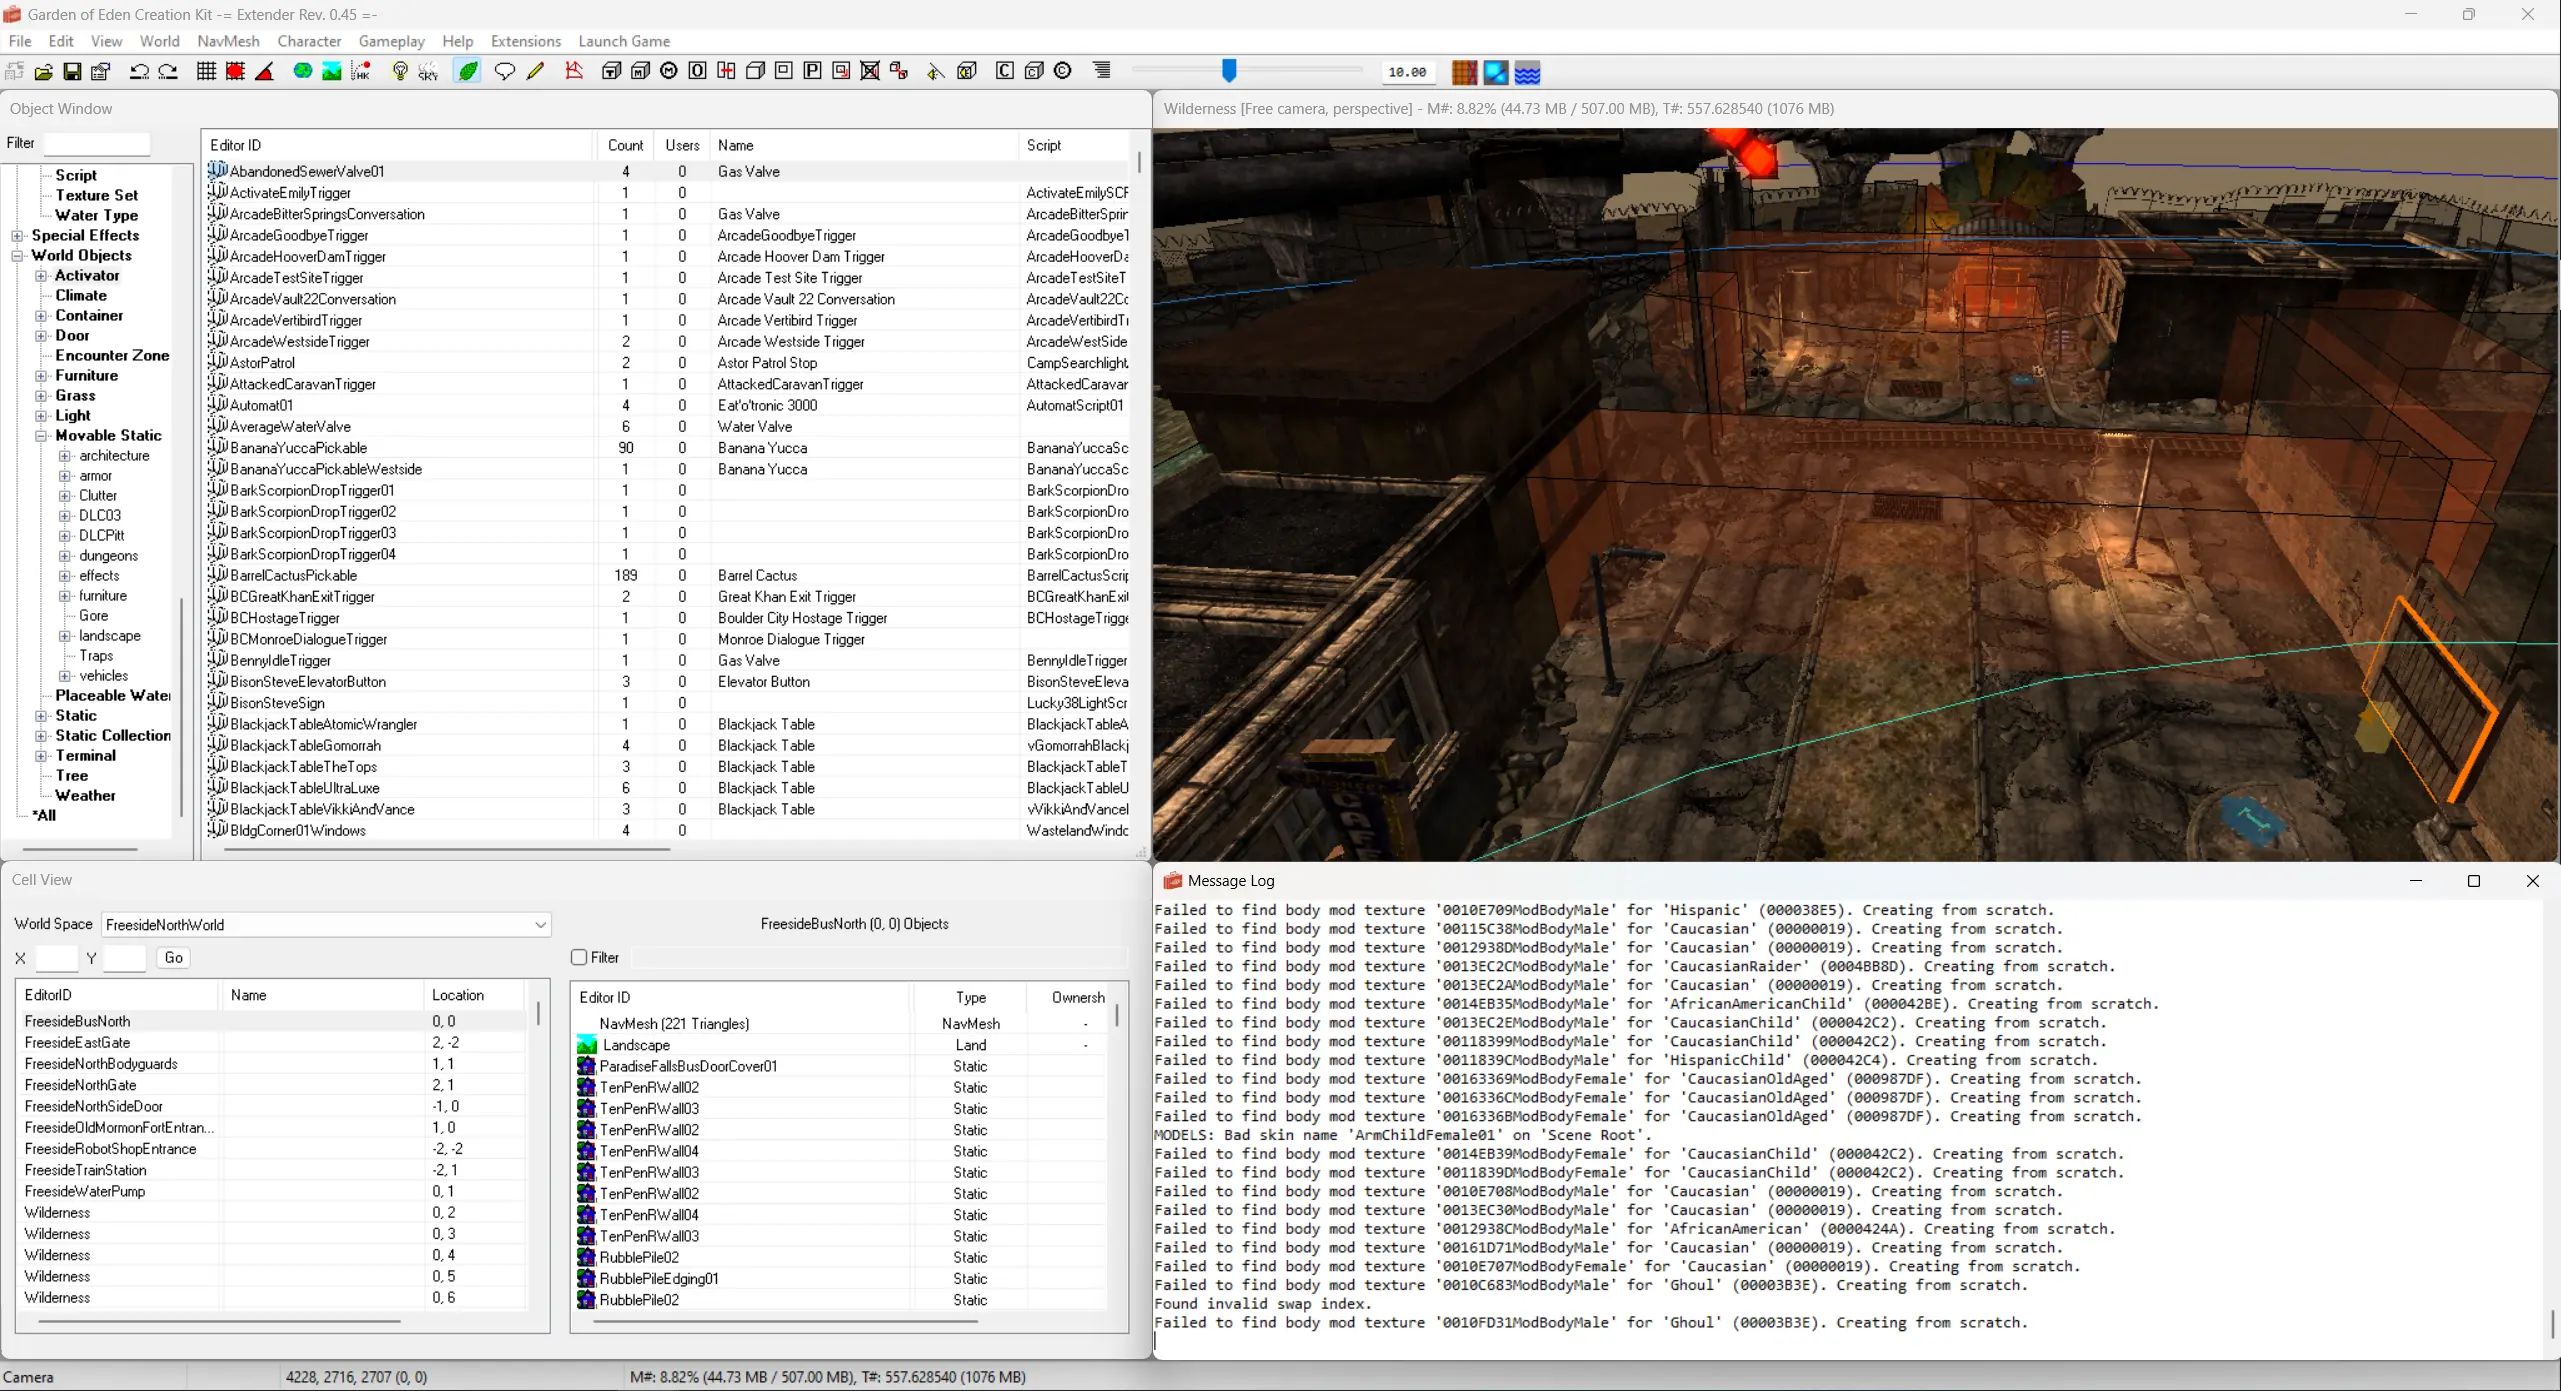Image resolution: width=2561 pixels, height=1391 pixels.
Task: Click the cube T trigger icon
Action: pyautogui.click(x=611, y=72)
